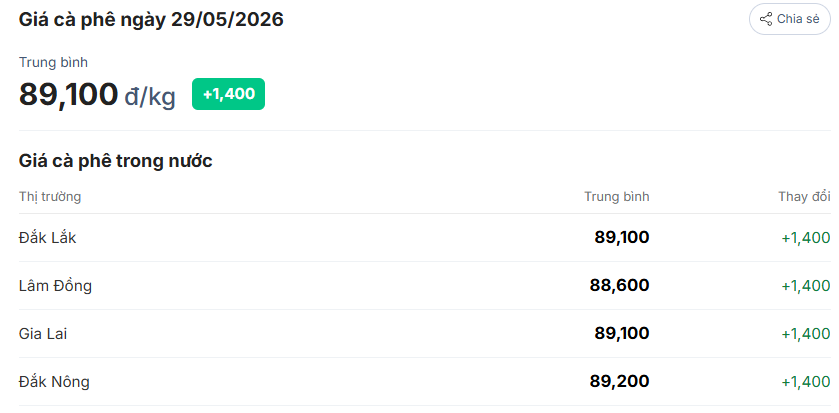Select the Đắk Lắk market row
Image resolution: width=839 pixels, height=413 pixels.
click(x=425, y=238)
